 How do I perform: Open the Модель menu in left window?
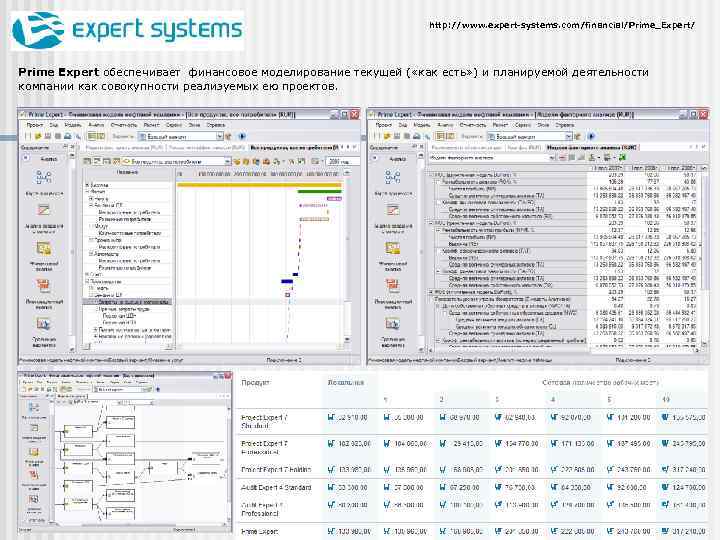[x=73, y=125]
